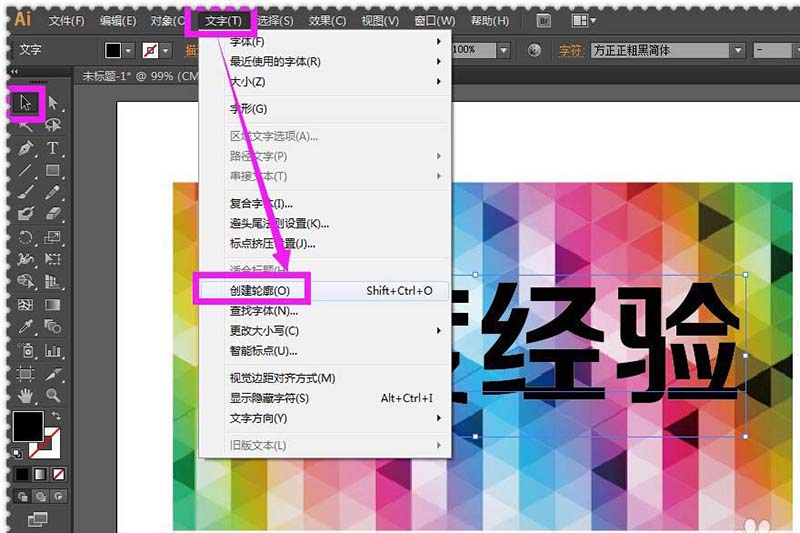The width and height of the screenshot is (800, 533).
Task: Select the Slice tool
Action: point(53,374)
